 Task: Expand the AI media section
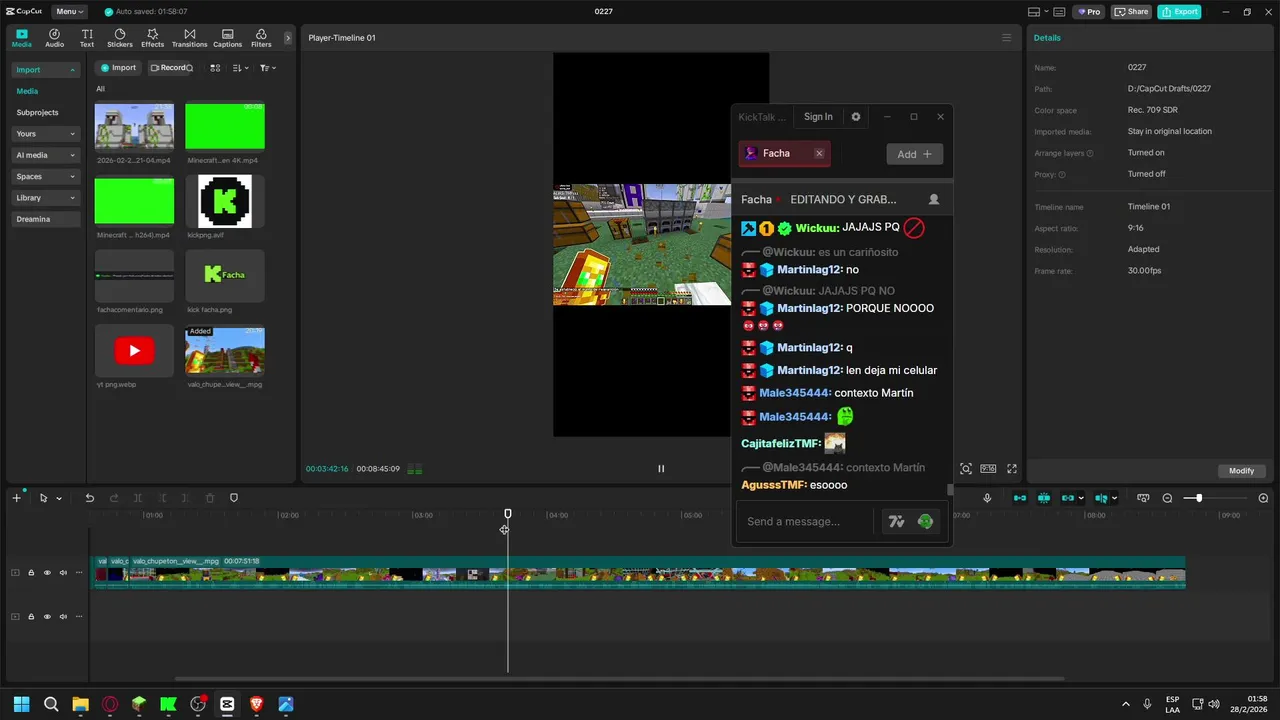(x=45, y=155)
